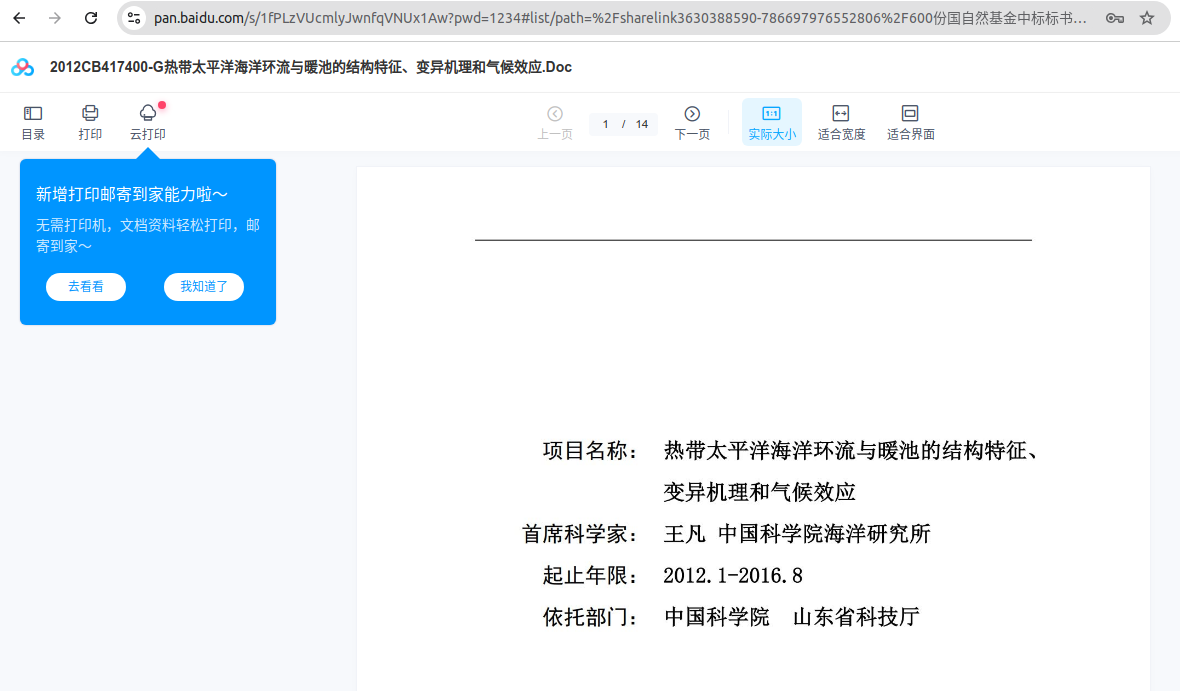Image resolution: width=1180 pixels, height=691 pixels.
Task: Click the total page count 14
Action: pos(642,124)
